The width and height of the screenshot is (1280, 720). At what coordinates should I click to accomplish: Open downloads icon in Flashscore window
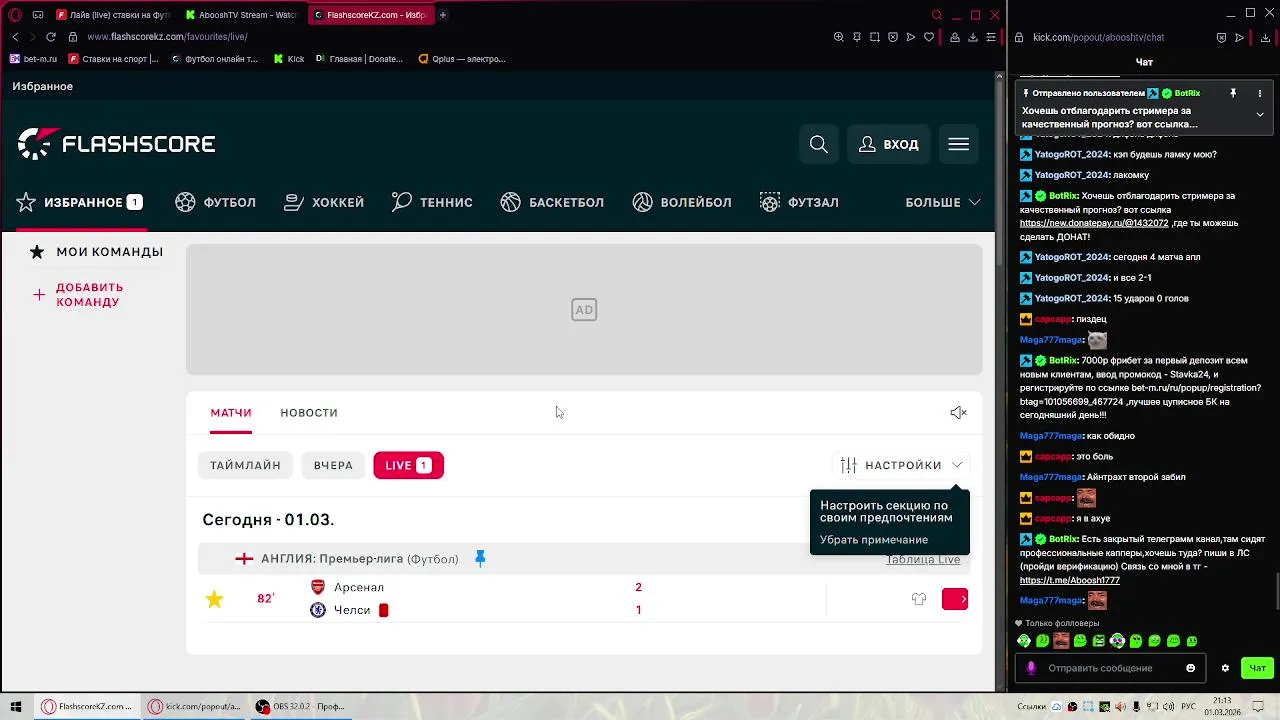(x=973, y=37)
